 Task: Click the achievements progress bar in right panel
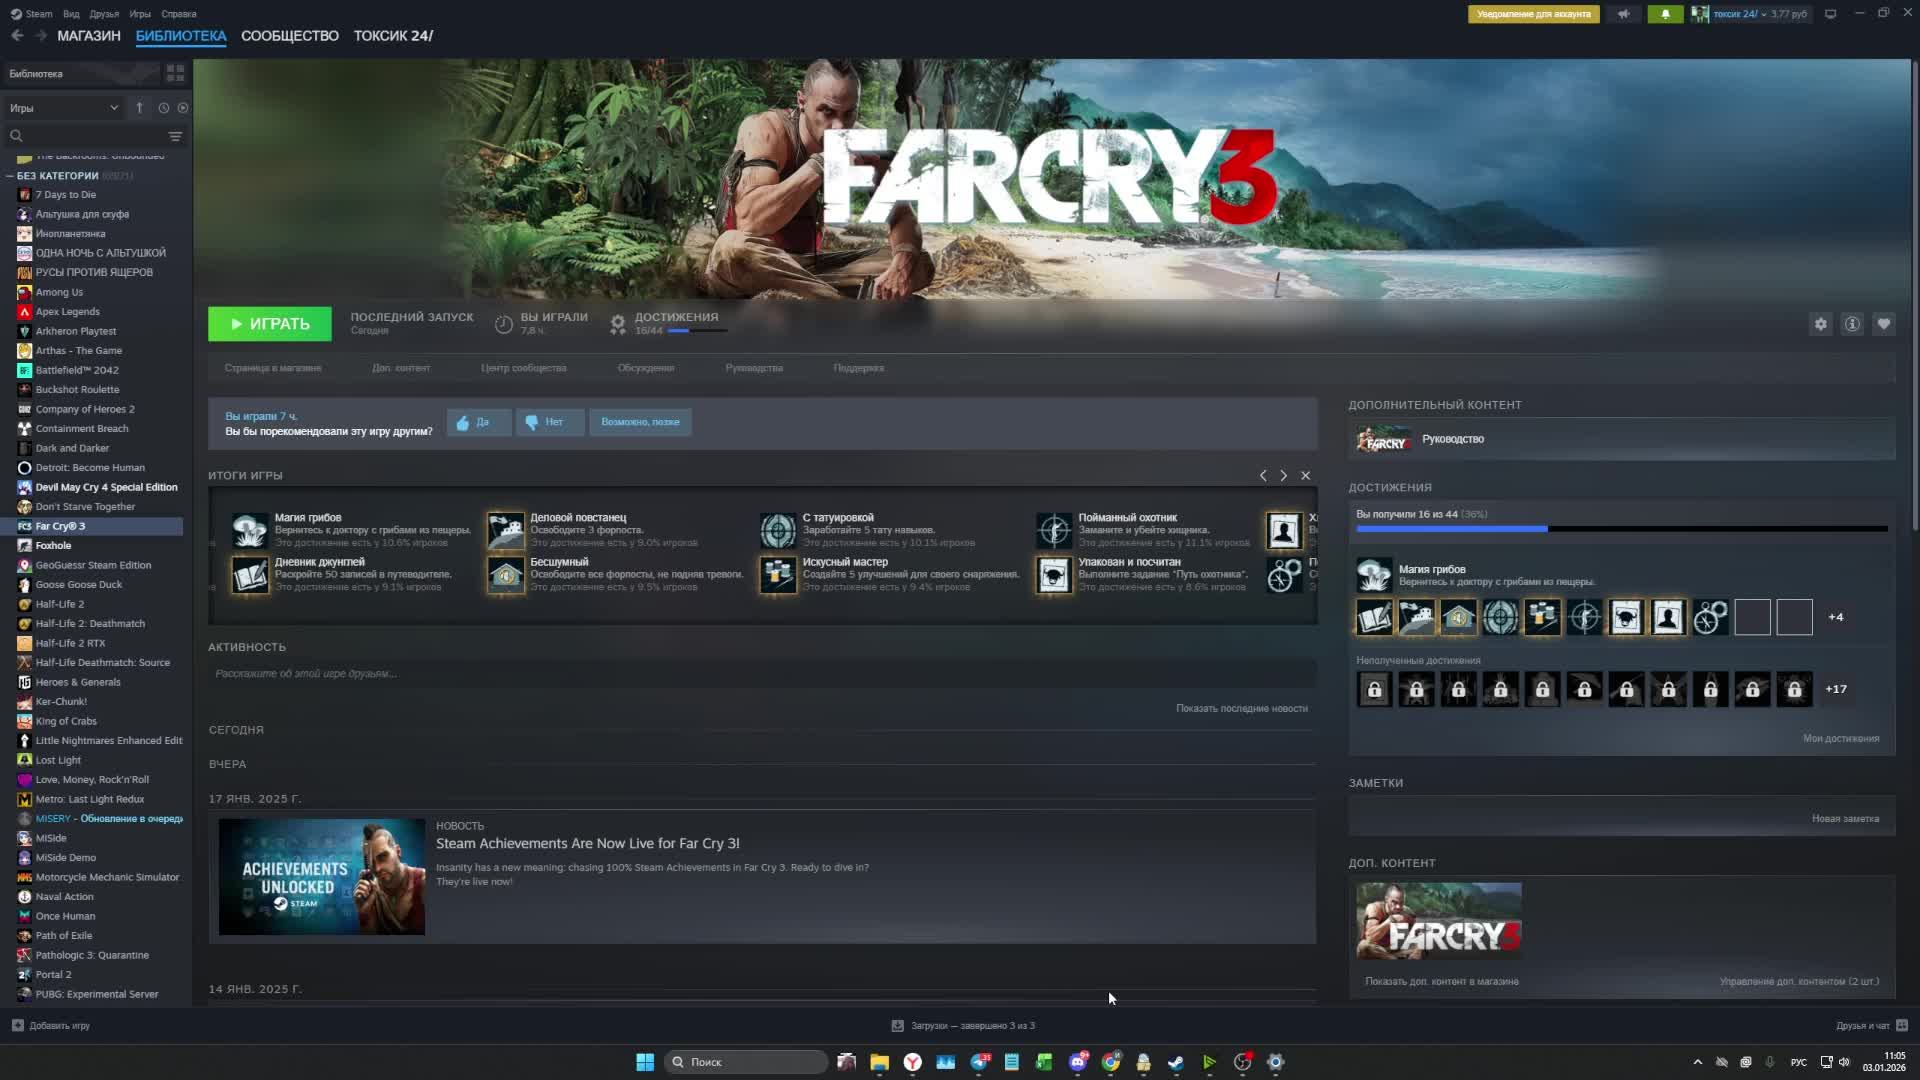tap(1622, 529)
